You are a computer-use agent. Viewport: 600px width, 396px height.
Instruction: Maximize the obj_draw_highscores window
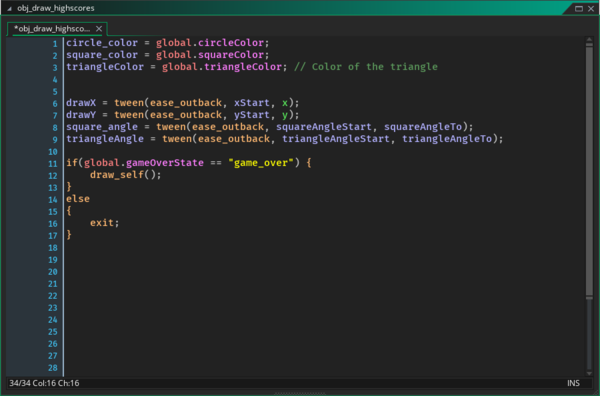[x=579, y=8]
